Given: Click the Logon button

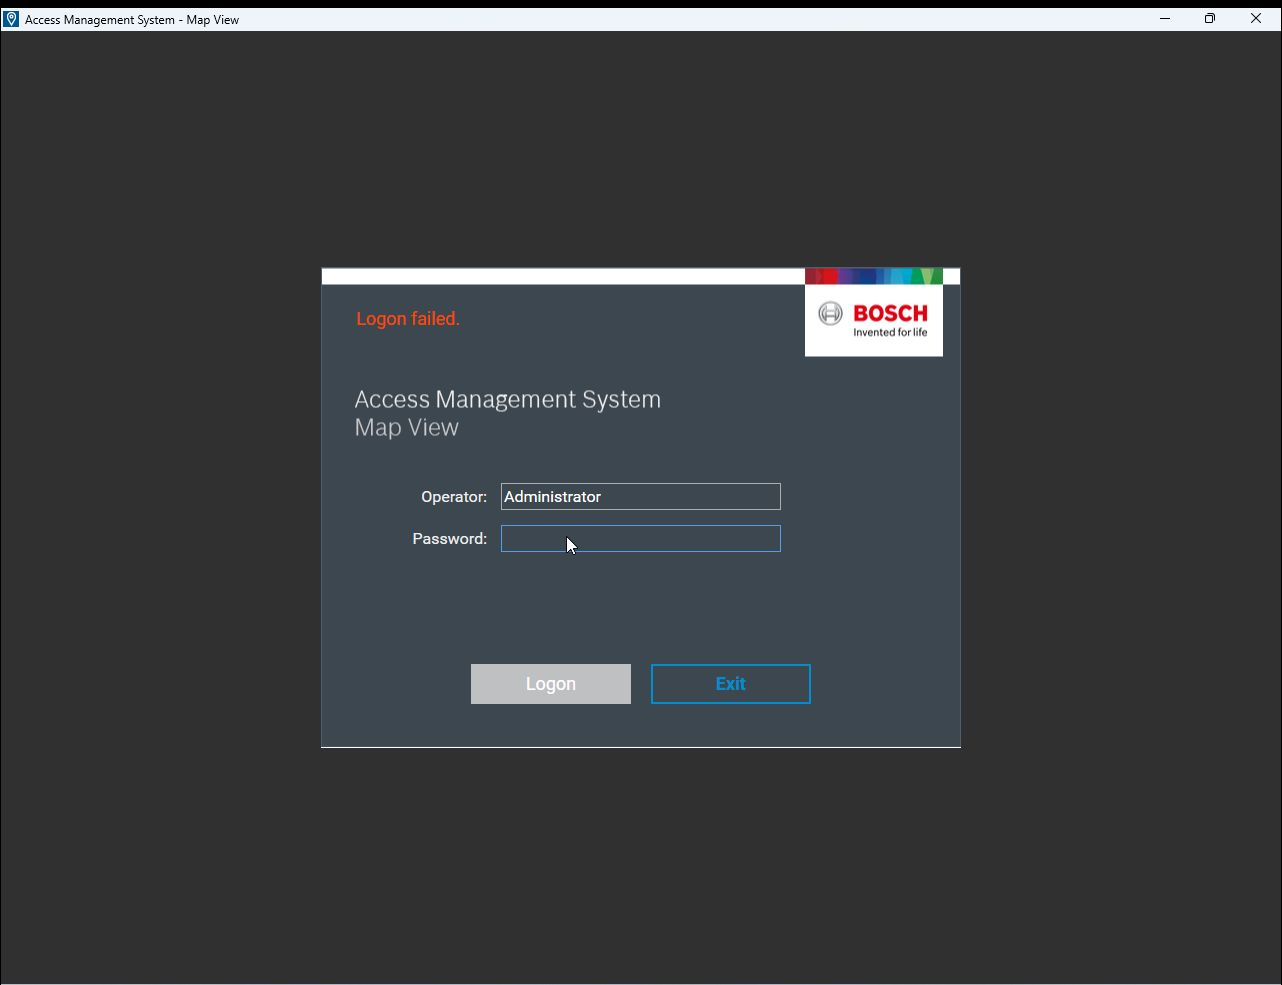Looking at the screenshot, I should (x=550, y=684).
